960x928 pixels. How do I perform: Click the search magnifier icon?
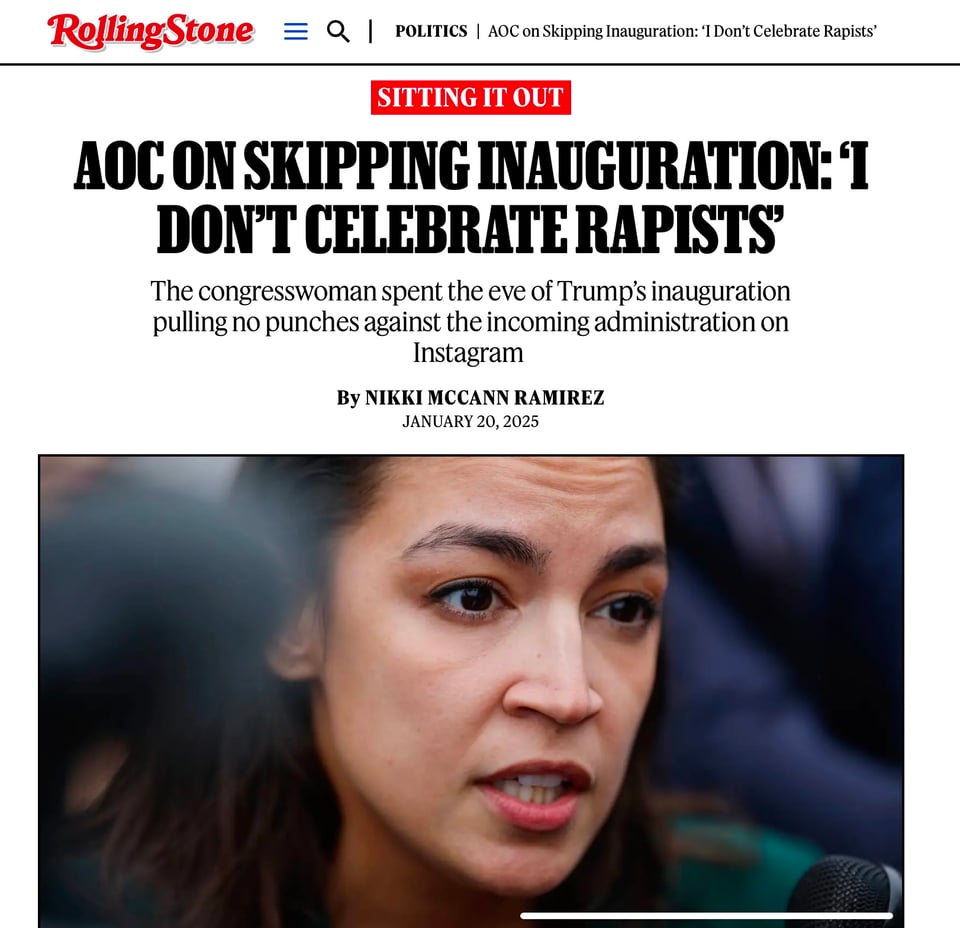click(x=338, y=31)
